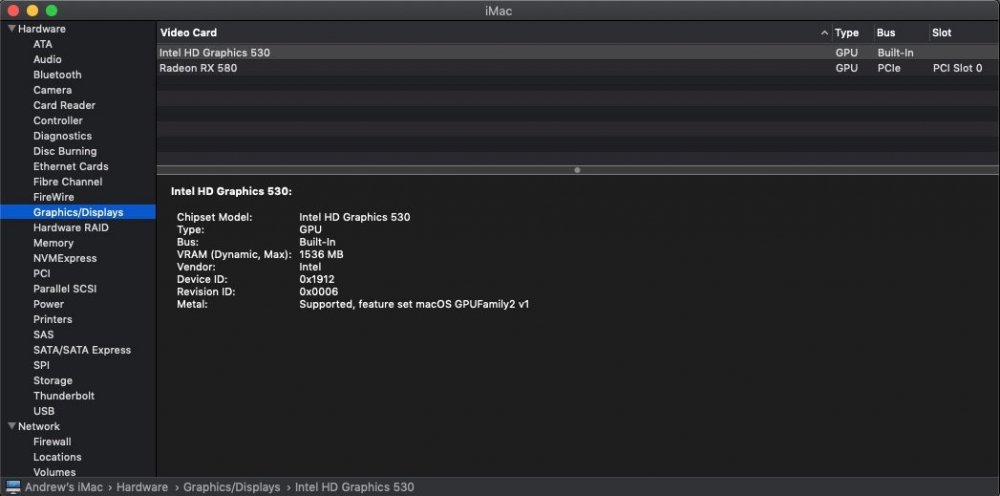Image resolution: width=1000 pixels, height=496 pixels.
Task: Open the Ethernet Cards entry
Action: pyautogui.click(x=71, y=166)
